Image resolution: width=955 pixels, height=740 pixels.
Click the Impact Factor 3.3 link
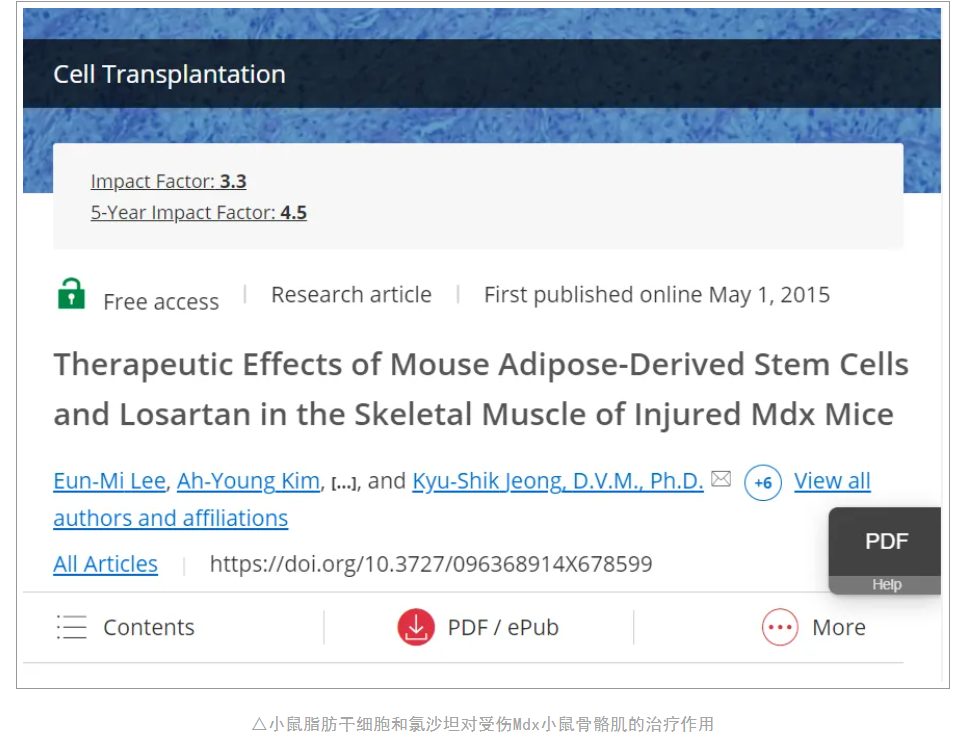click(x=168, y=181)
